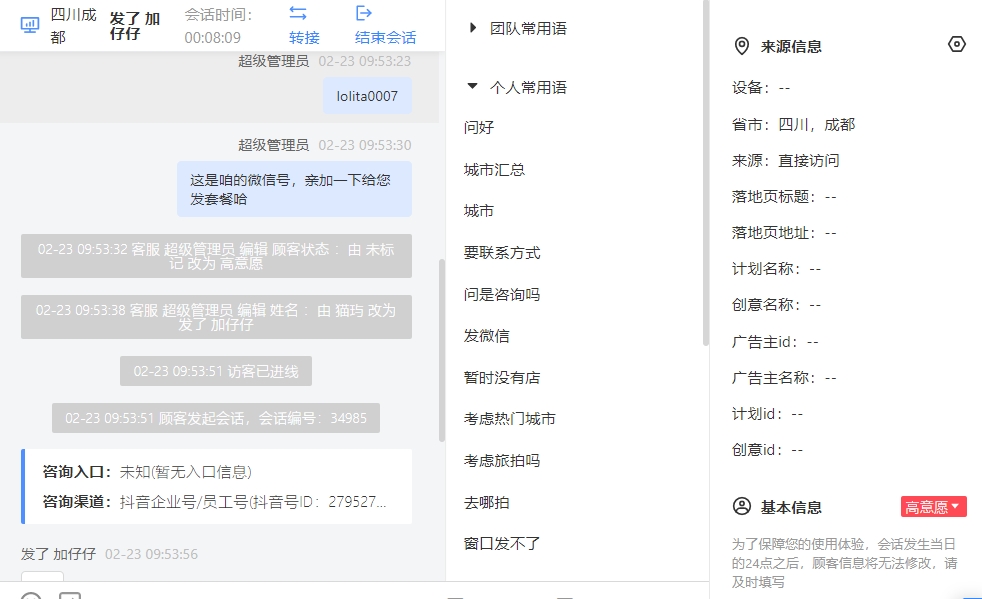
Task: Select the 问是咨询吗 quick phrase
Action: click(502, 294)
